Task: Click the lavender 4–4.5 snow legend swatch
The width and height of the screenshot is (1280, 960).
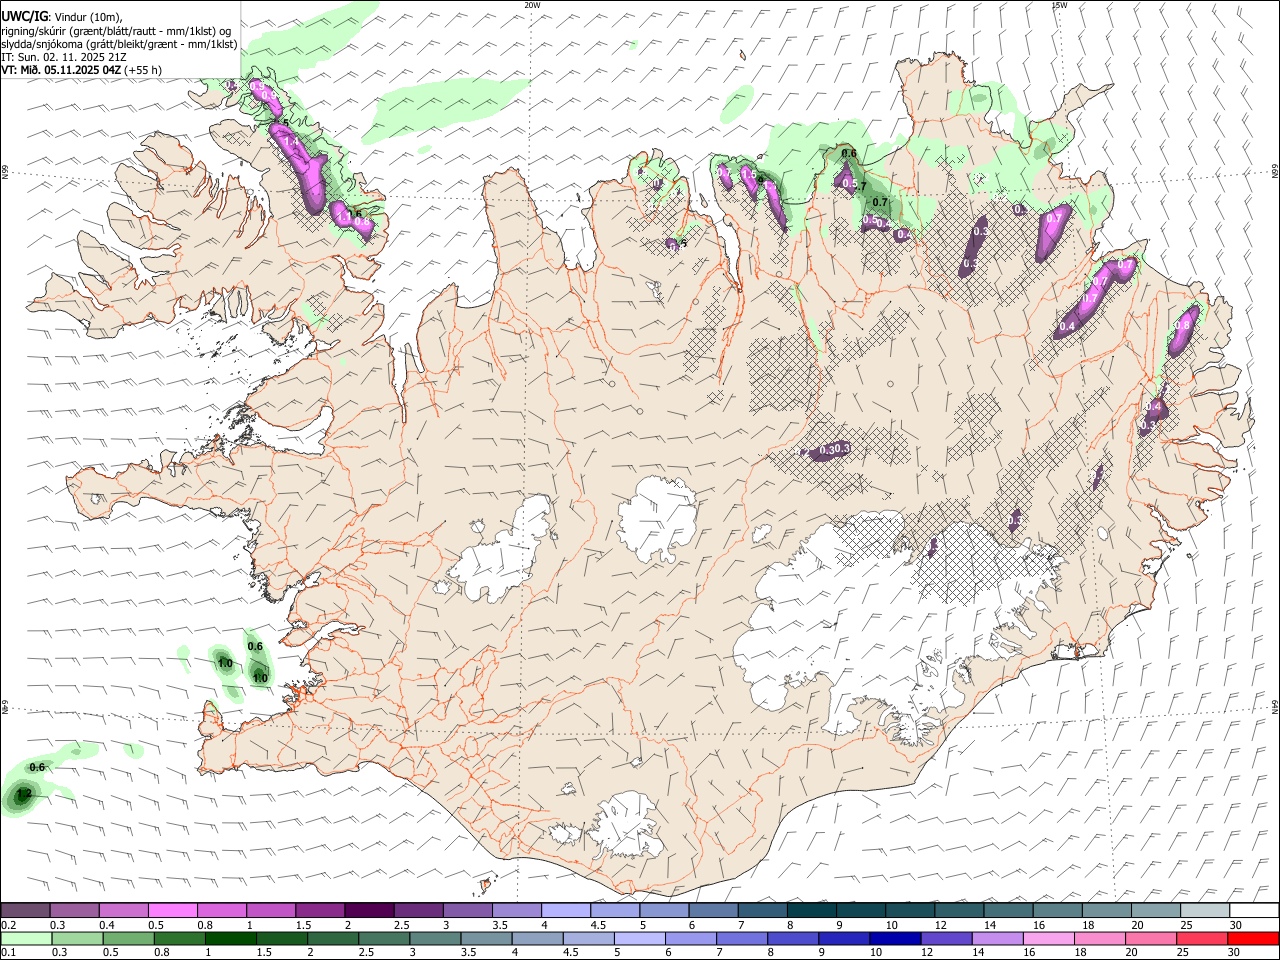Action: [564, 911]
